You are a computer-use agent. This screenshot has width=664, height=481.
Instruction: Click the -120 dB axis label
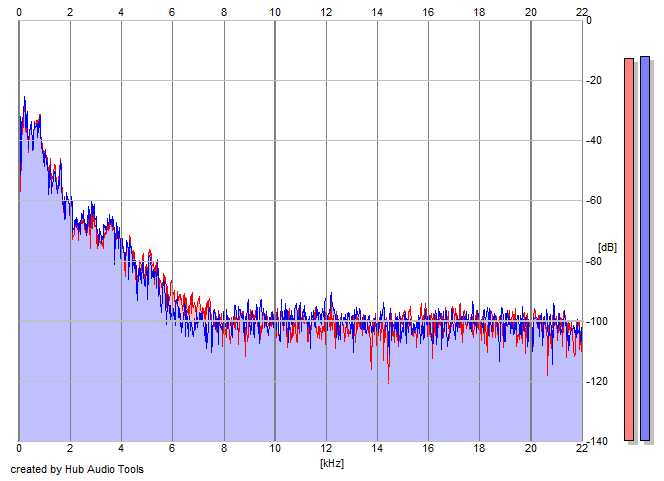click(x=597, y=381)
